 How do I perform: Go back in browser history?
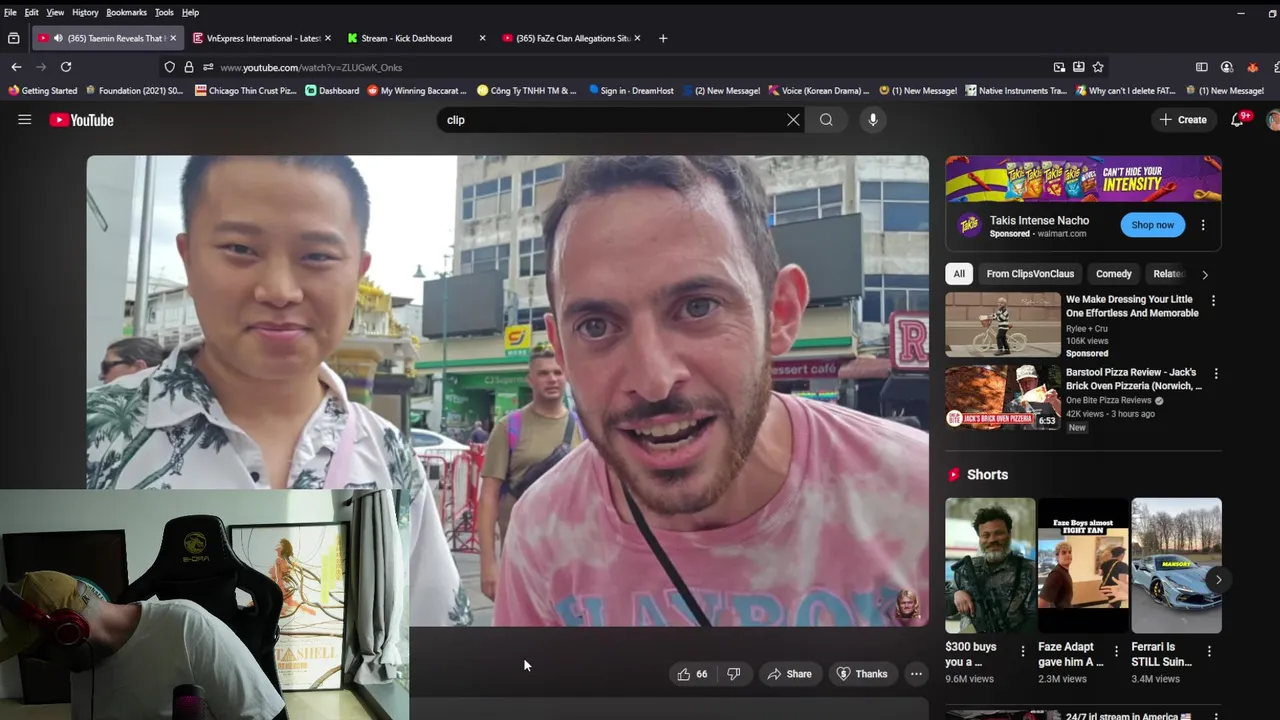(x=16, y=67)
